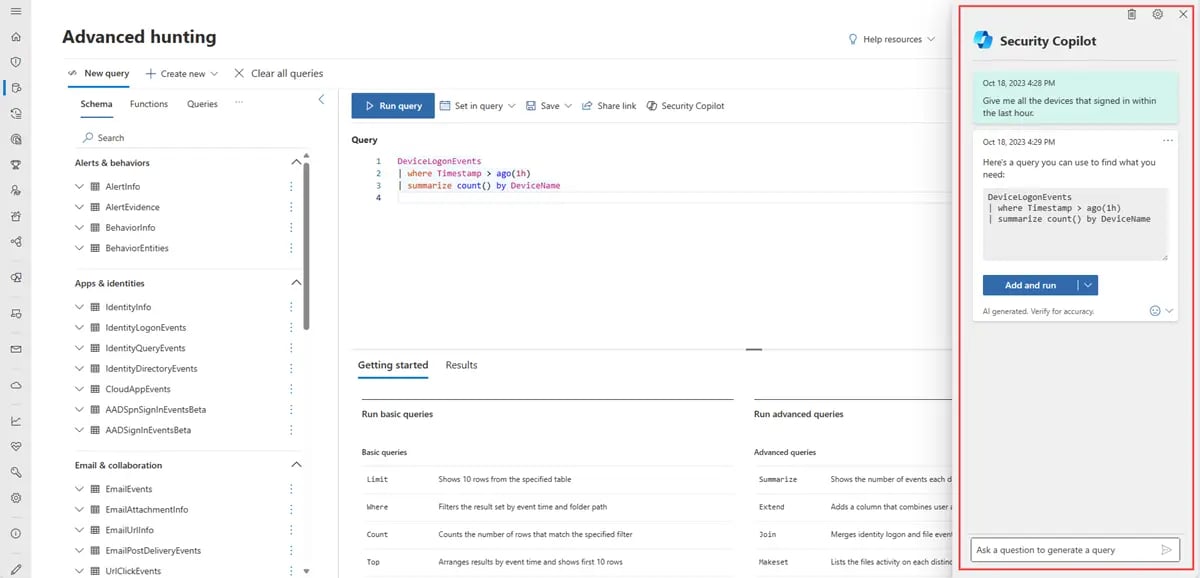Open the Security Copilot panel settings gear
The width and height of the screenshot is (1200, 578).
click(x=1158, y=14)
